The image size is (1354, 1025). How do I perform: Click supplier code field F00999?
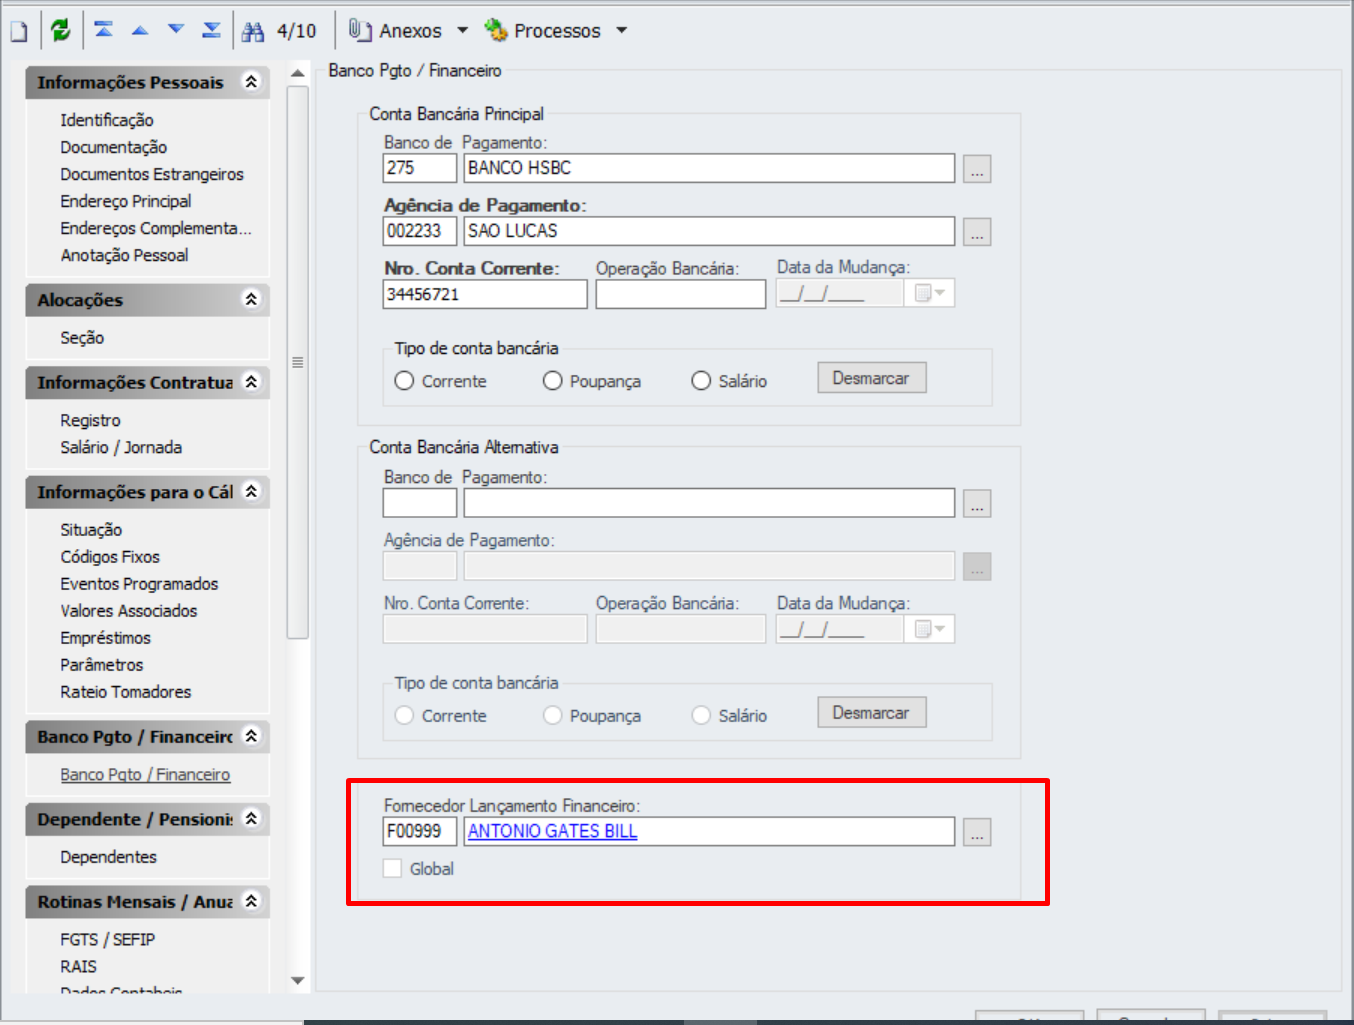(420, 831)
